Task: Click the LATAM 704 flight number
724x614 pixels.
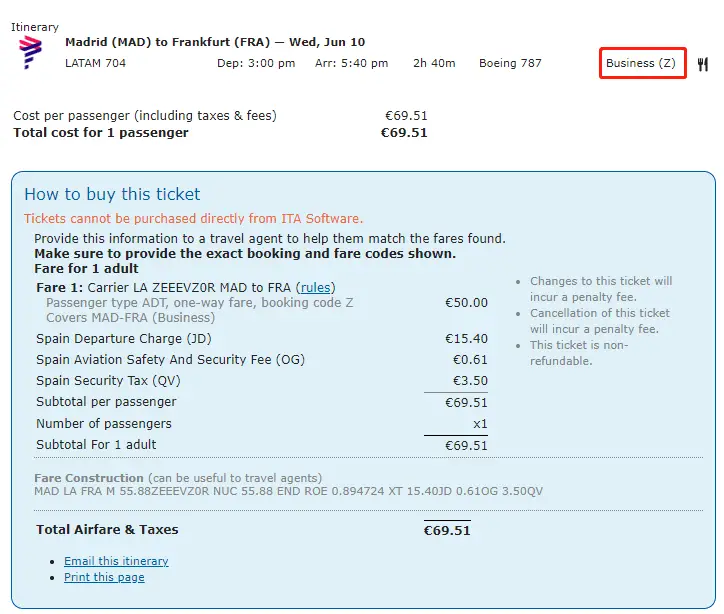Action: coord(96,63)
